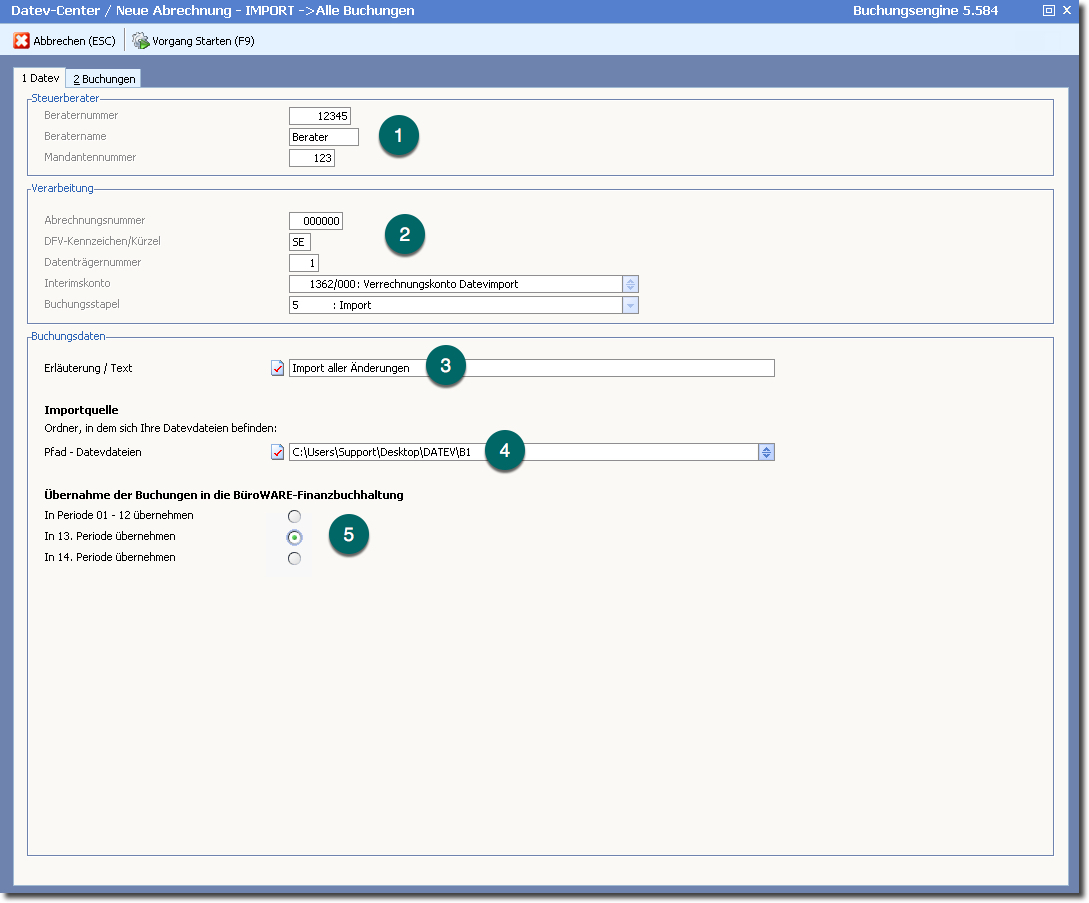Image resolution: width=1089 pixels, height=903 pixels.
Task: Select 'In 14. Periode übernehmen' radio button
Action: coord(294,558)
